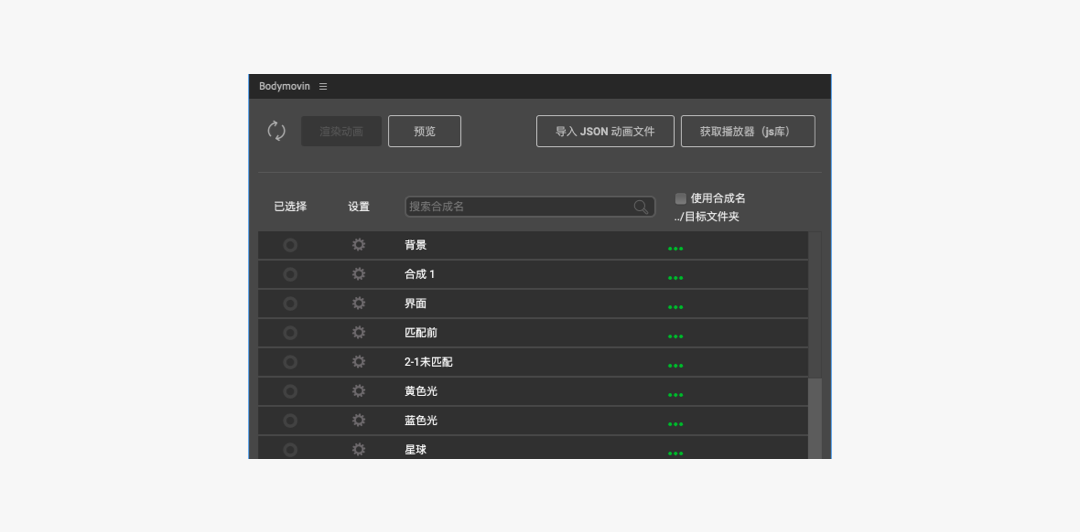
Task: Click the 背景 composition name
Action: (416, 245)
